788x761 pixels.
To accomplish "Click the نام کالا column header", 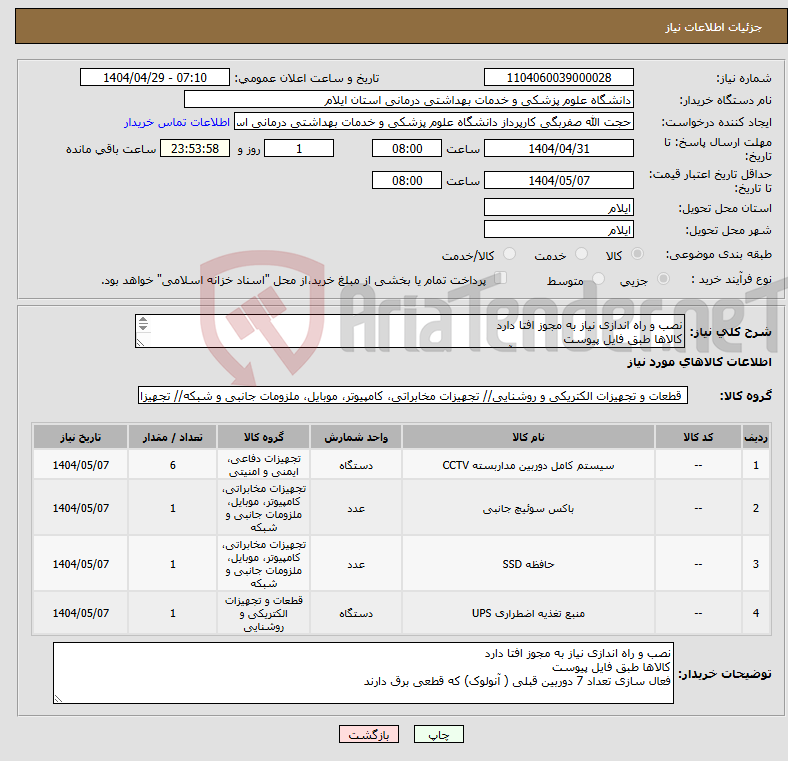I will point(528,437).
